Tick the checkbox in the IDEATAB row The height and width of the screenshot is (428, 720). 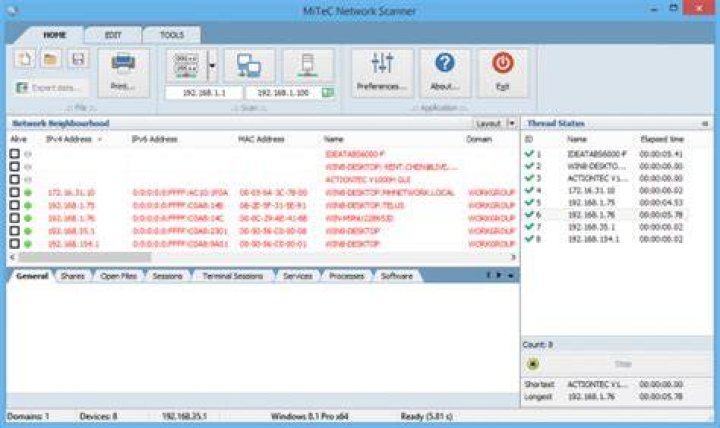pyautogui.click(x=15, y=154)
